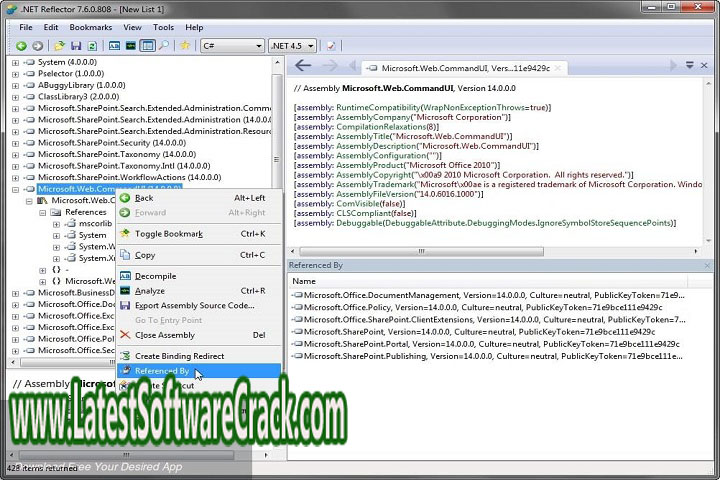
Task: Click the star Bookmarks toolbar icon
Action: [185, 46]
